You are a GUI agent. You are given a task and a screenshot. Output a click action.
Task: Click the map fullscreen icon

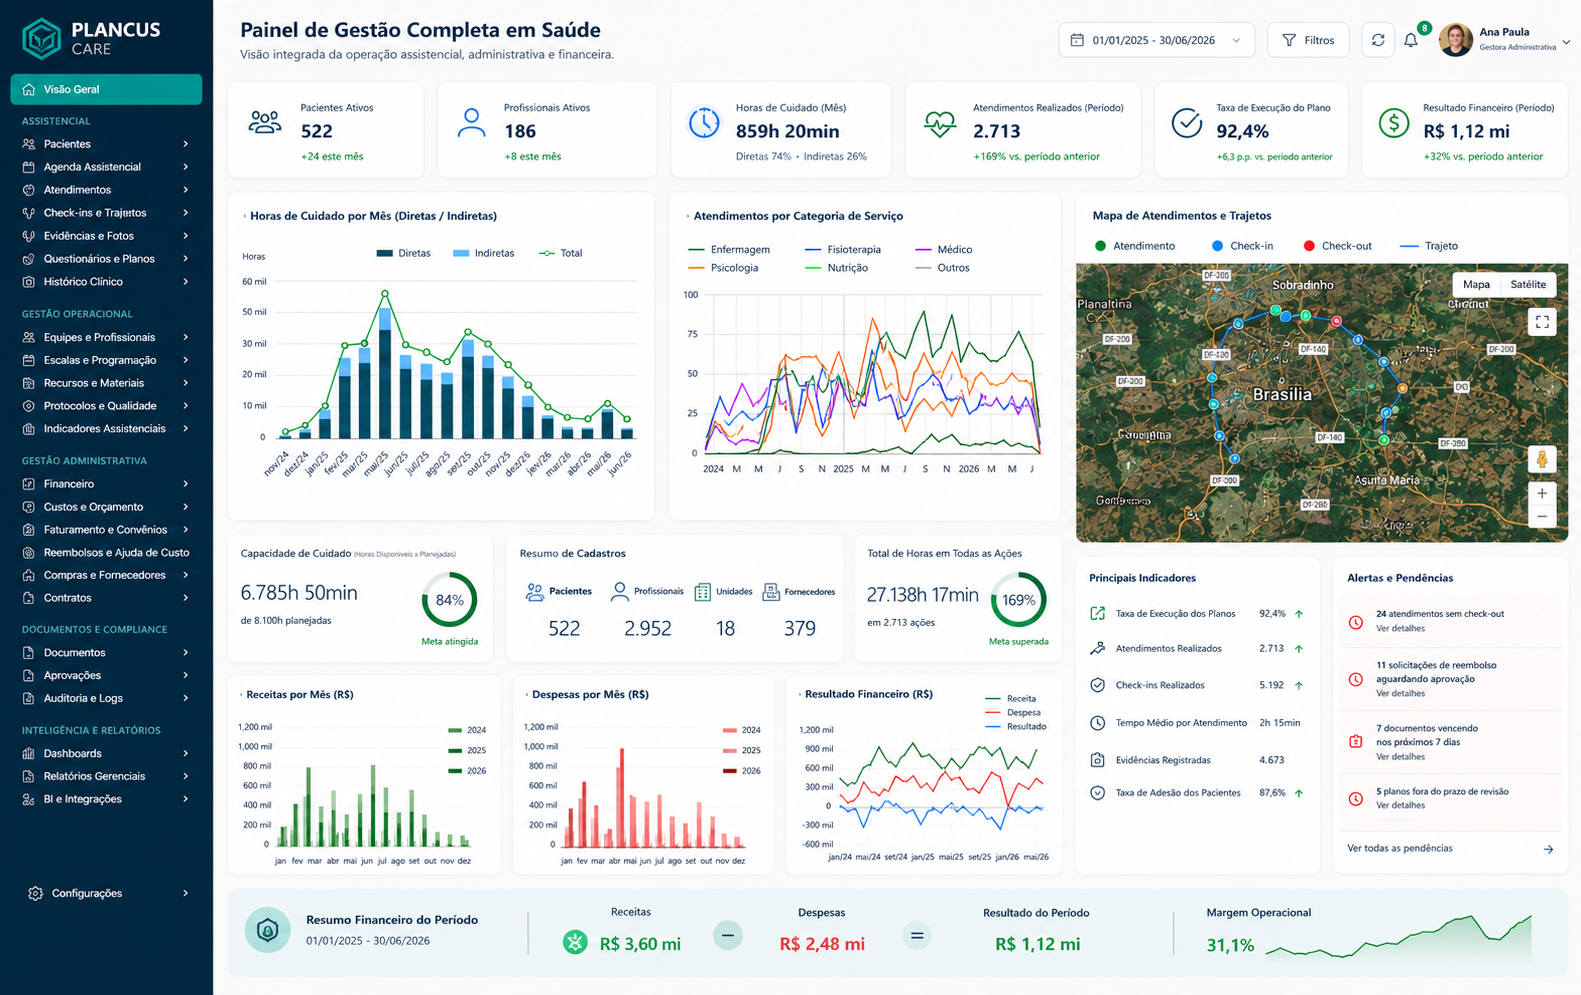(x=1542, y=322)
